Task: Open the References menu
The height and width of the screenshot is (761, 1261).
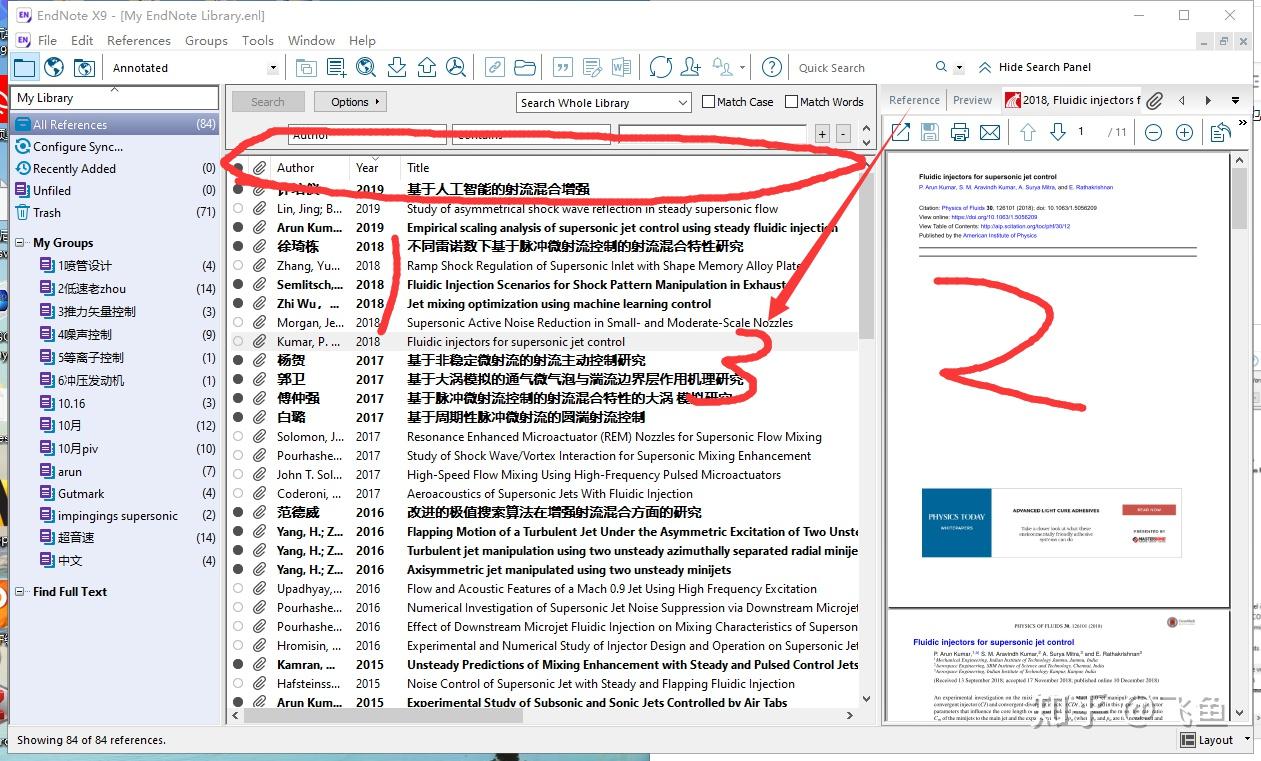Action: coord(138,40)
